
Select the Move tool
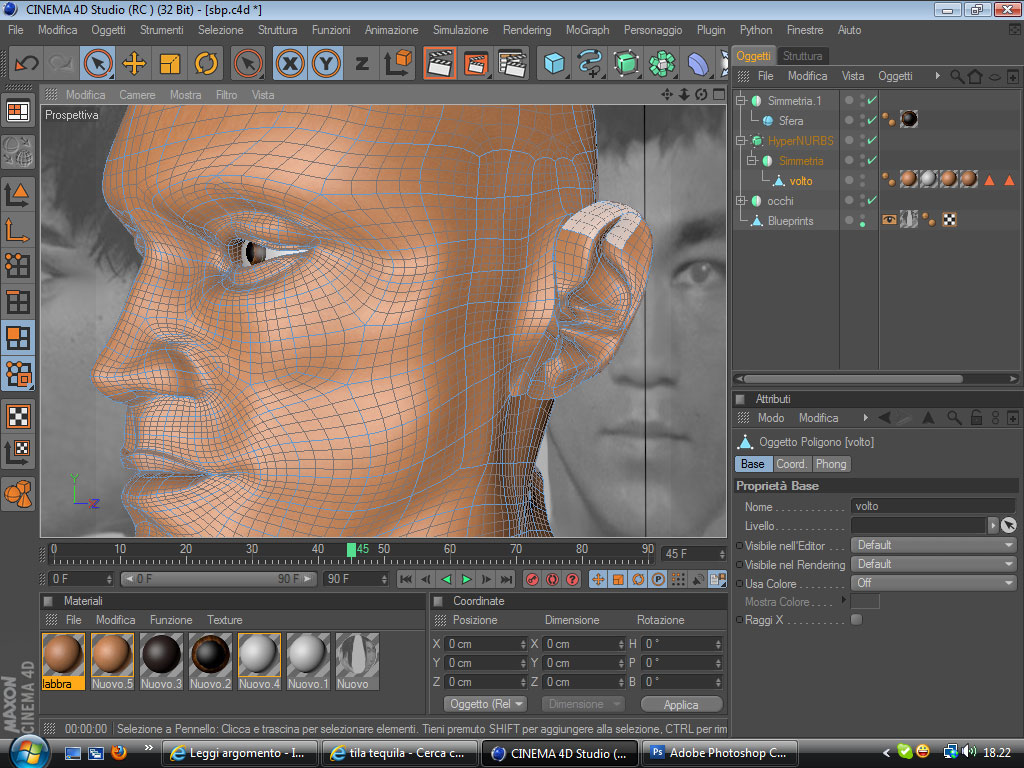click(133, 64)
